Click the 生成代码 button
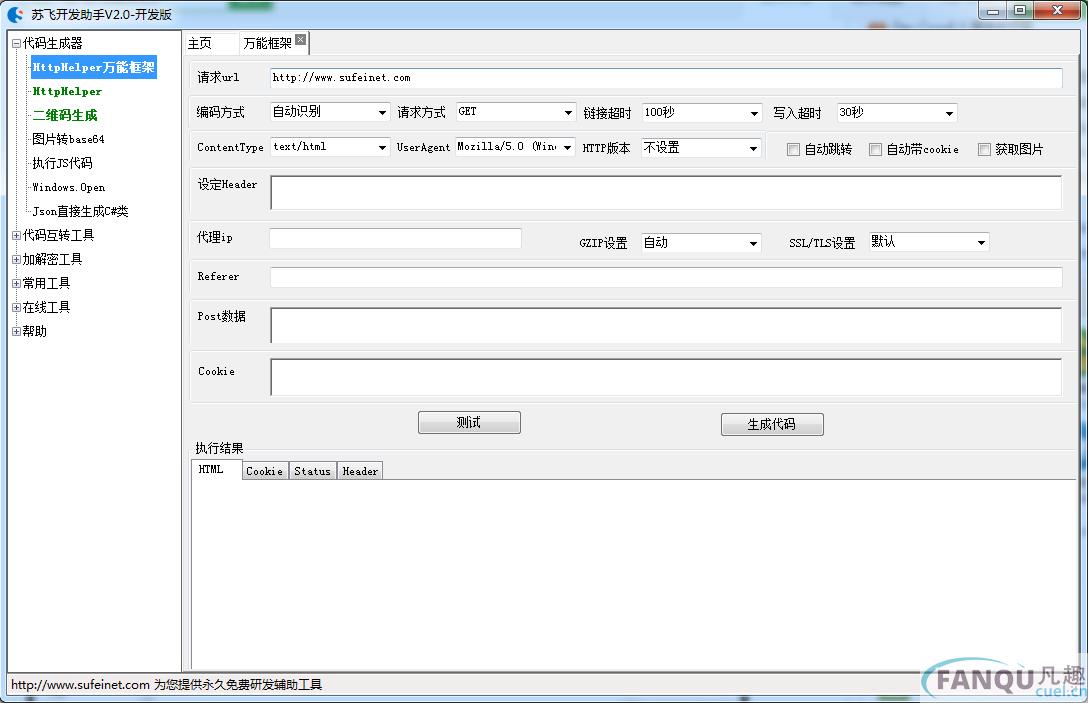This screenshot has height=703, width=1088. (771, 424)
